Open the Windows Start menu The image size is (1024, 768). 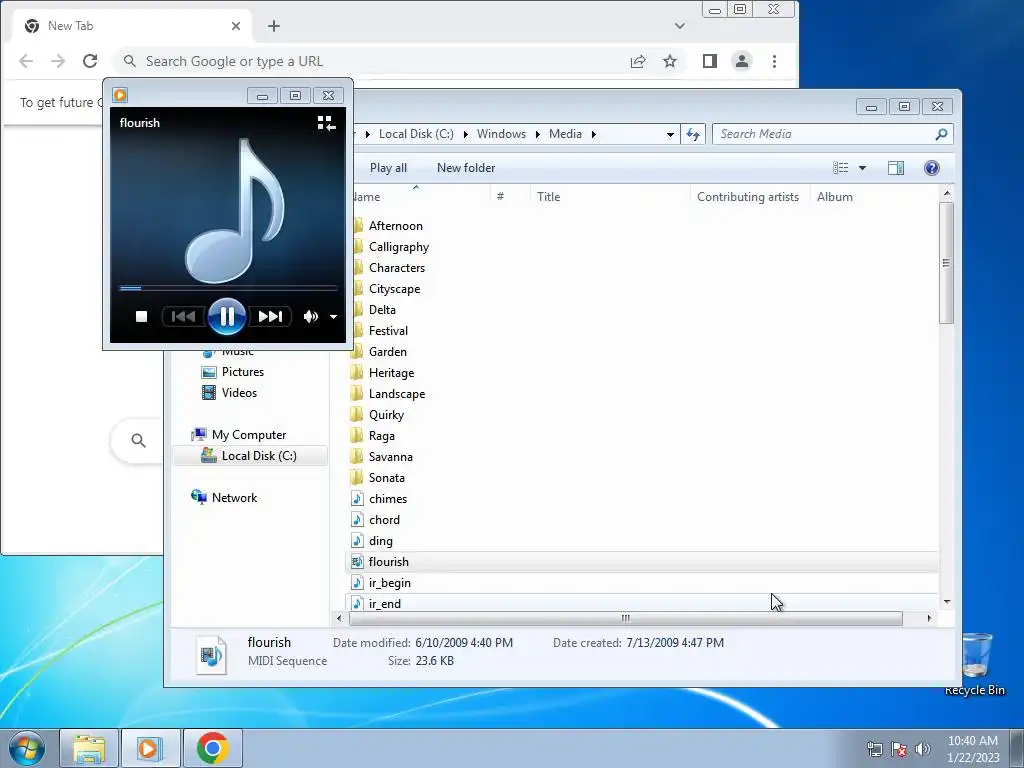tap(27, 748)
